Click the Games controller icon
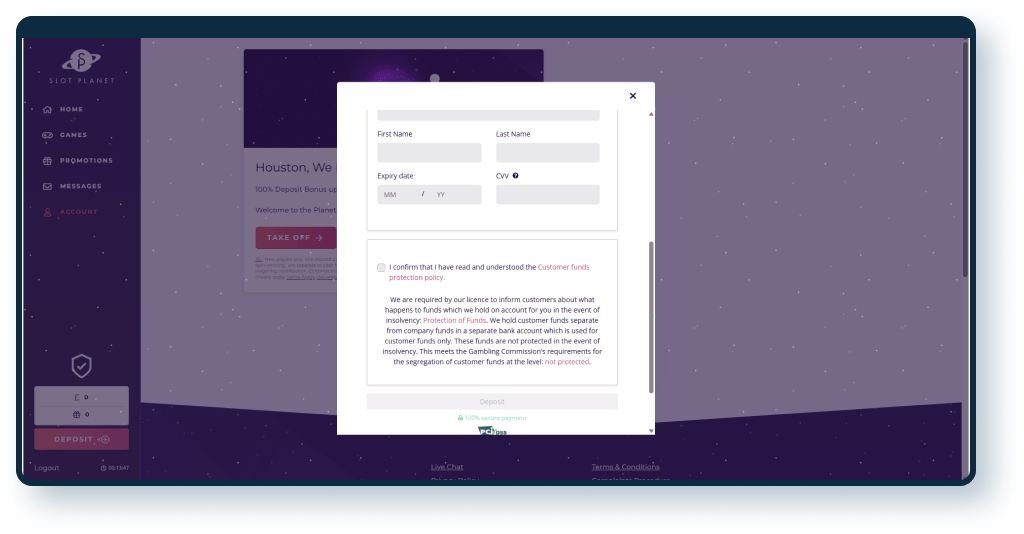 pyautogui.click(x=47, y=135)
